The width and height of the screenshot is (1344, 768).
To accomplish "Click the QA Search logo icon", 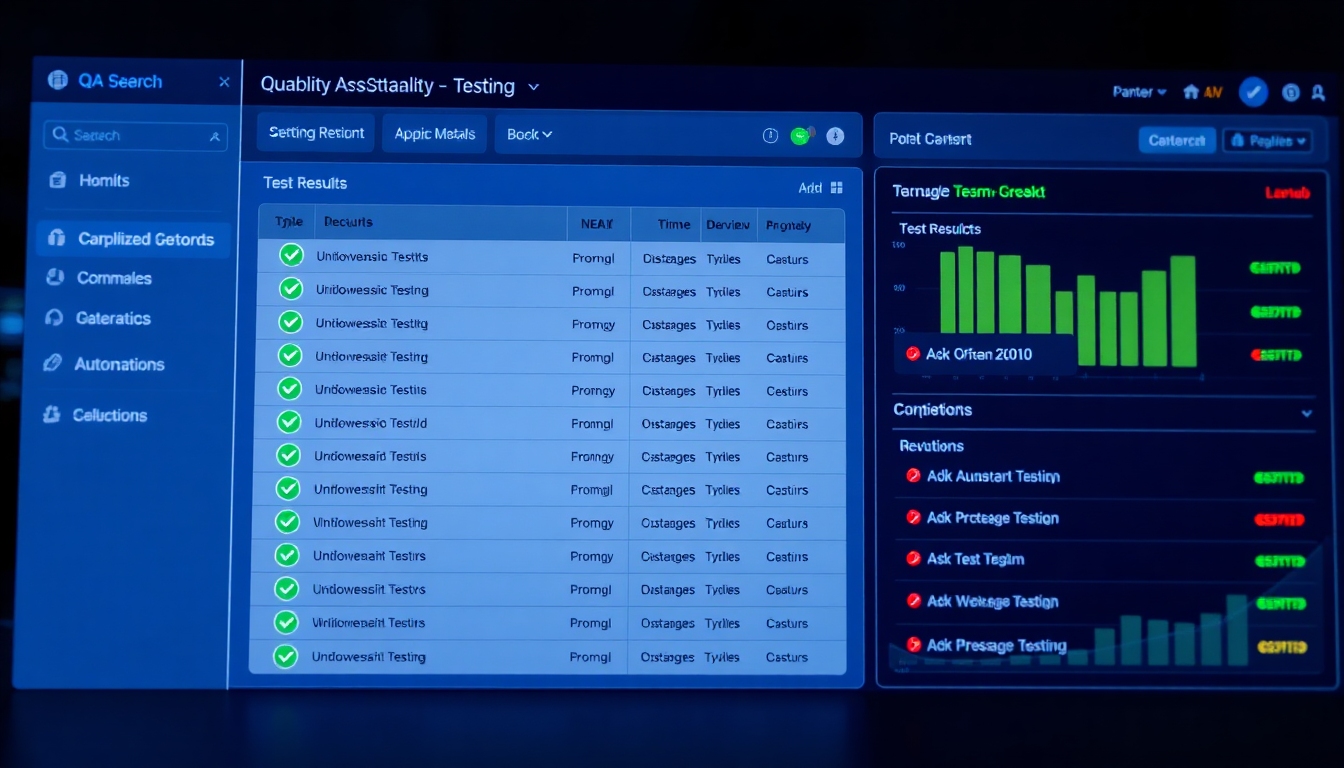I will click(57, 81).
